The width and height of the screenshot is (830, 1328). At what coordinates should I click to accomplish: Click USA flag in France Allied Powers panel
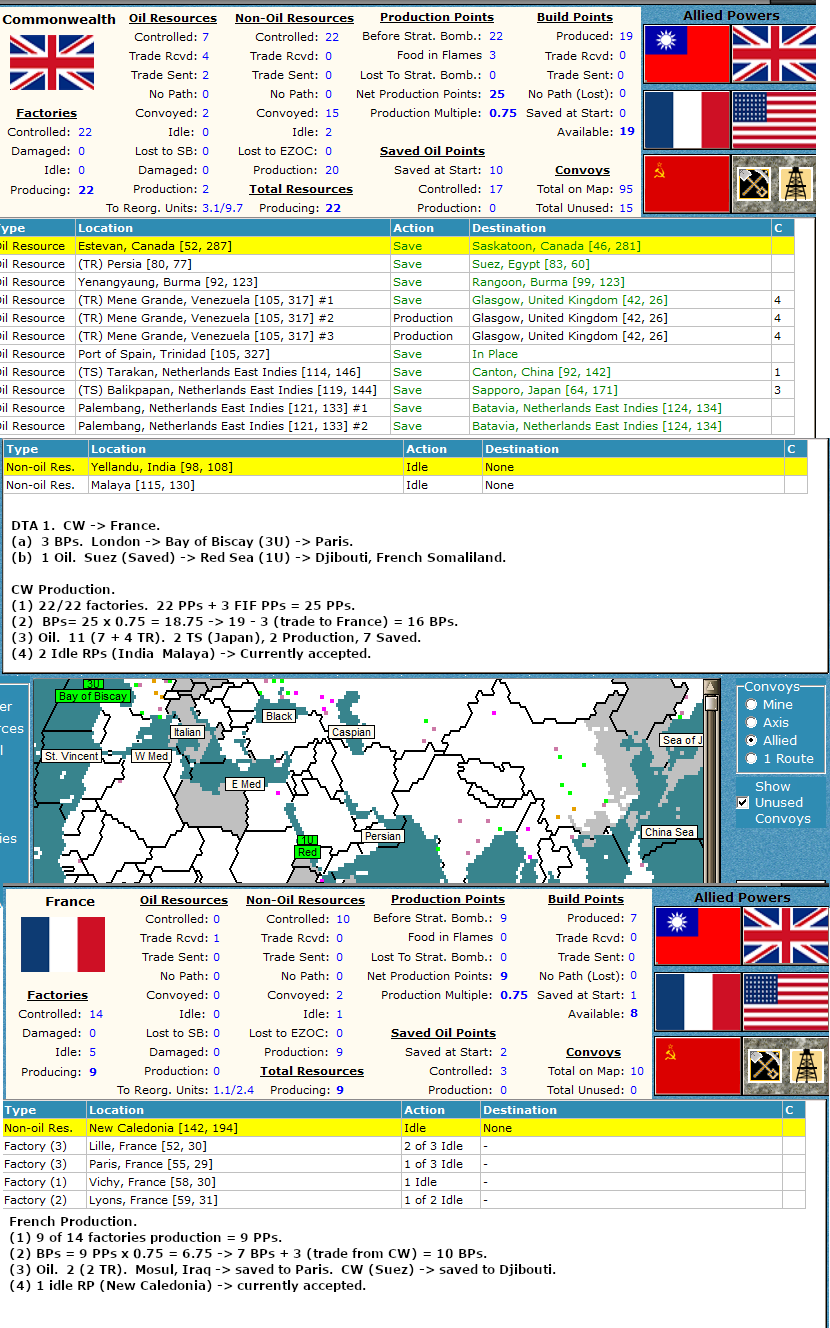[785, 1001]
